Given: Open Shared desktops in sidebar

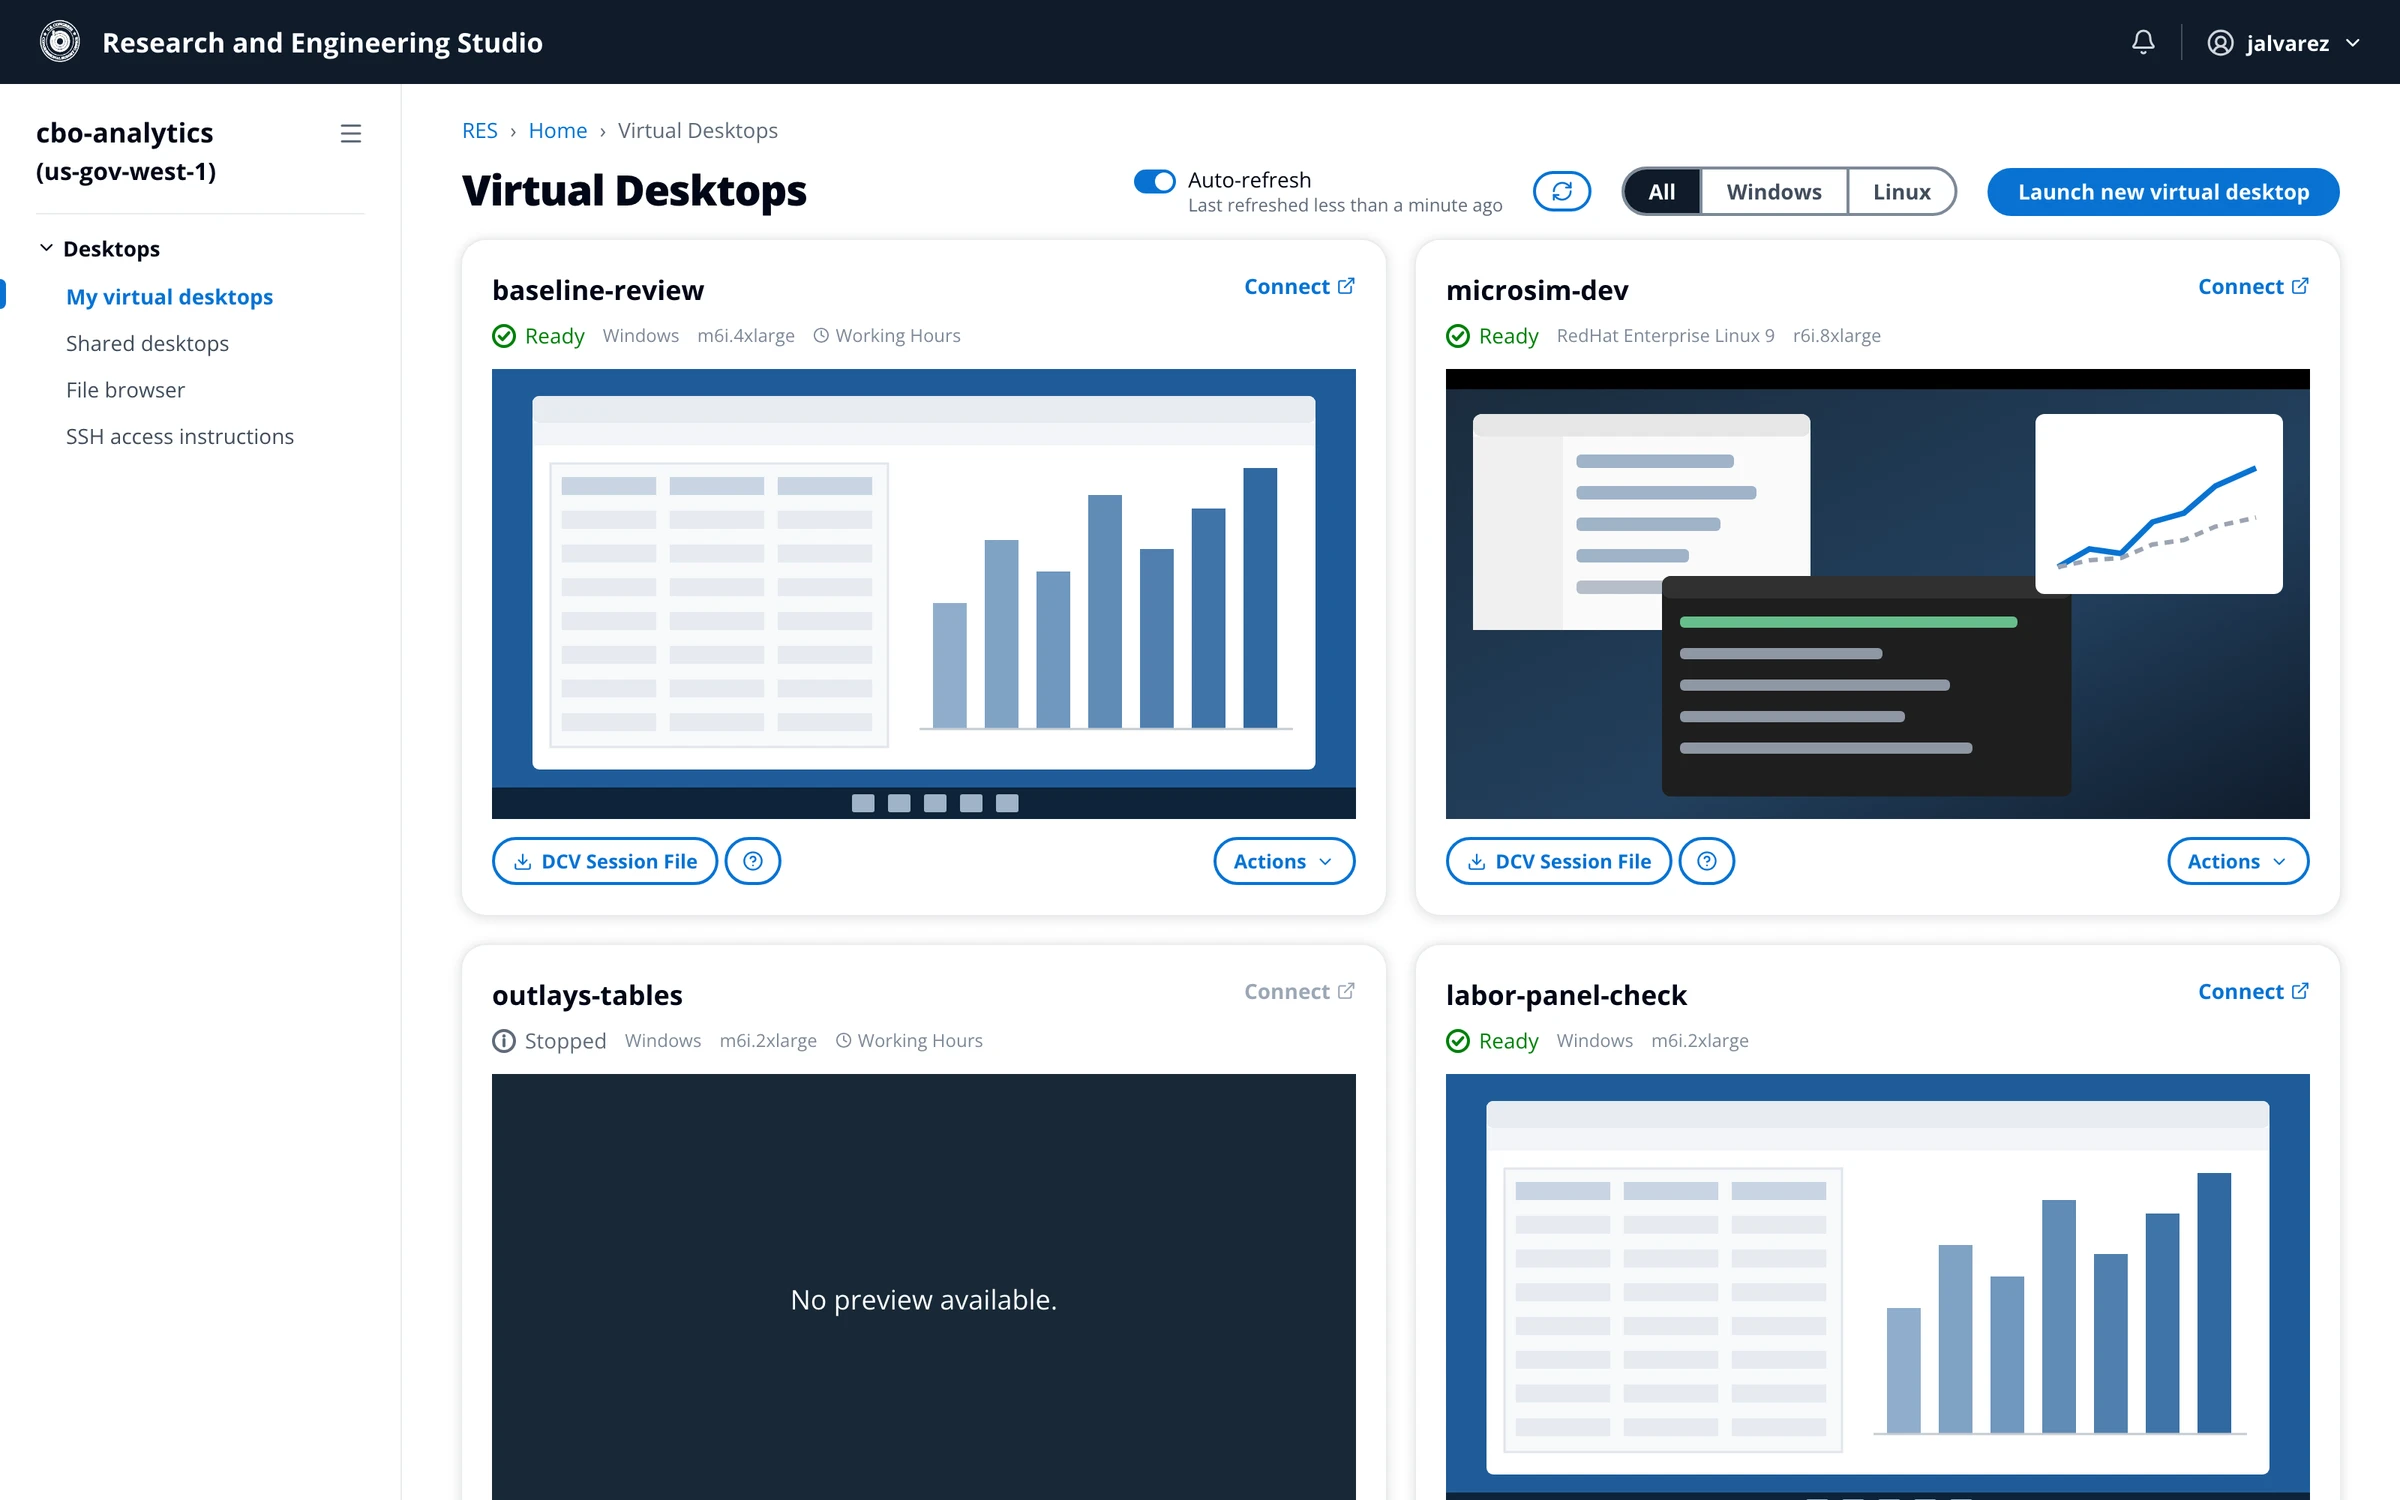Looking at the screenshot, I should click(x=147, y=343).
